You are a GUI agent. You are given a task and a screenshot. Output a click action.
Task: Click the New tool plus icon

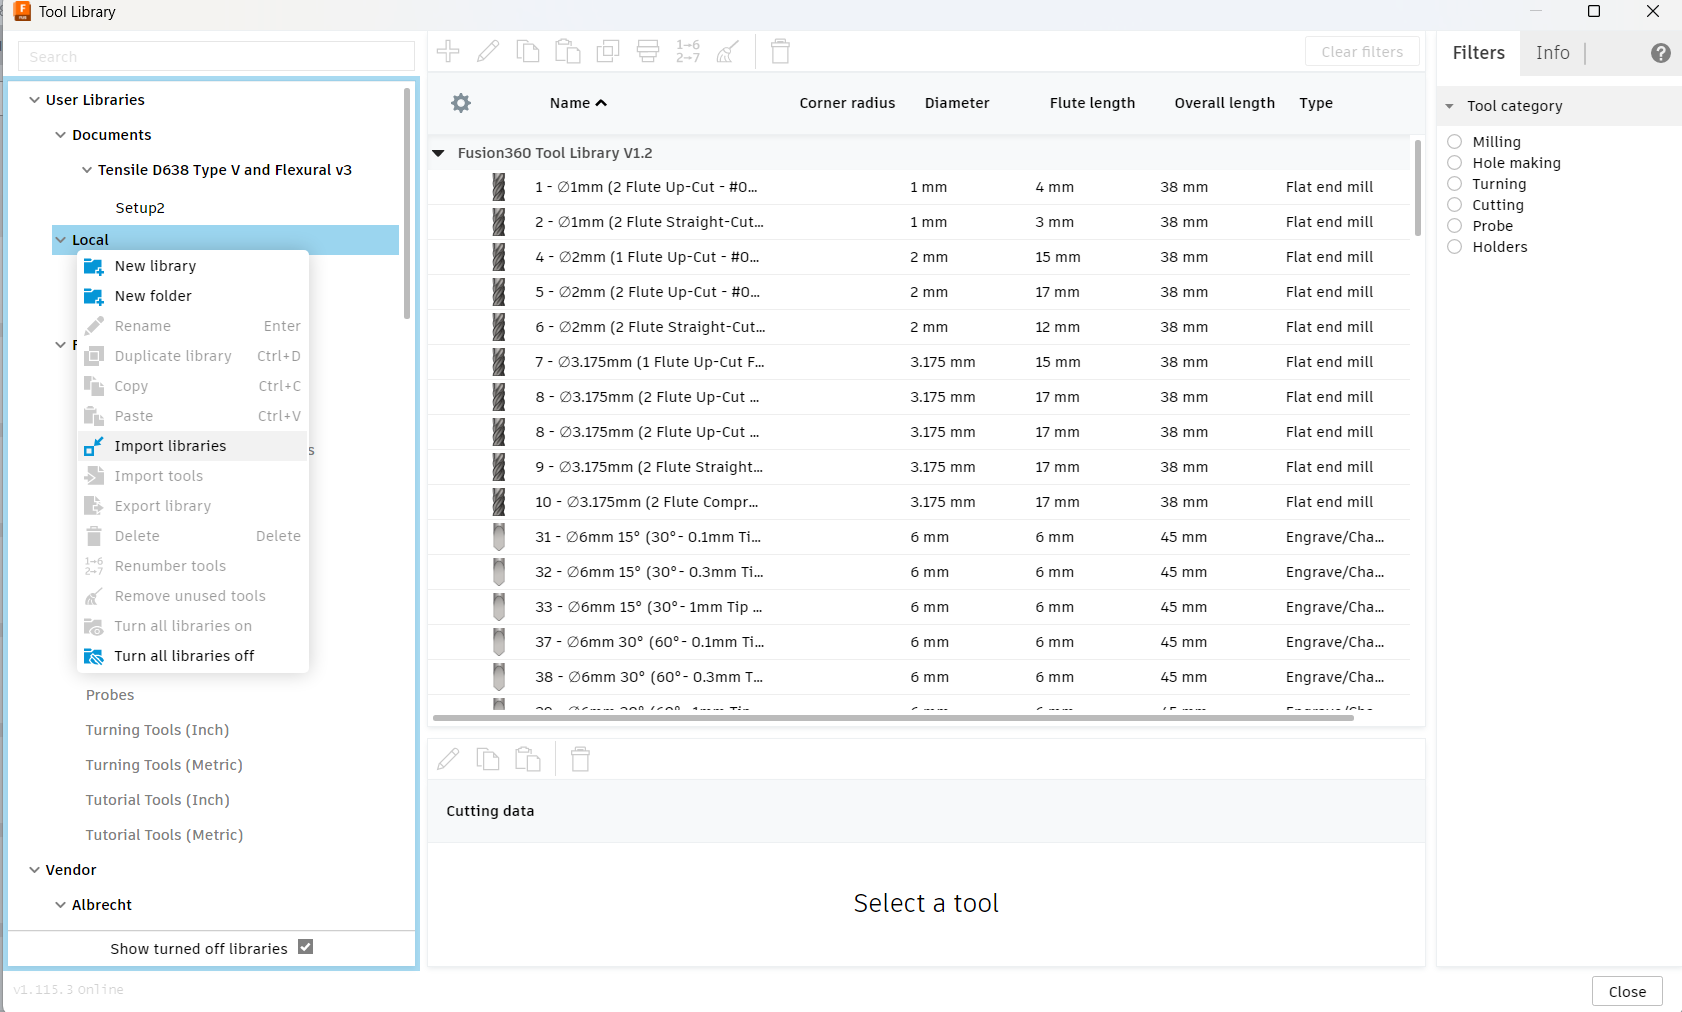pos(448,51)
